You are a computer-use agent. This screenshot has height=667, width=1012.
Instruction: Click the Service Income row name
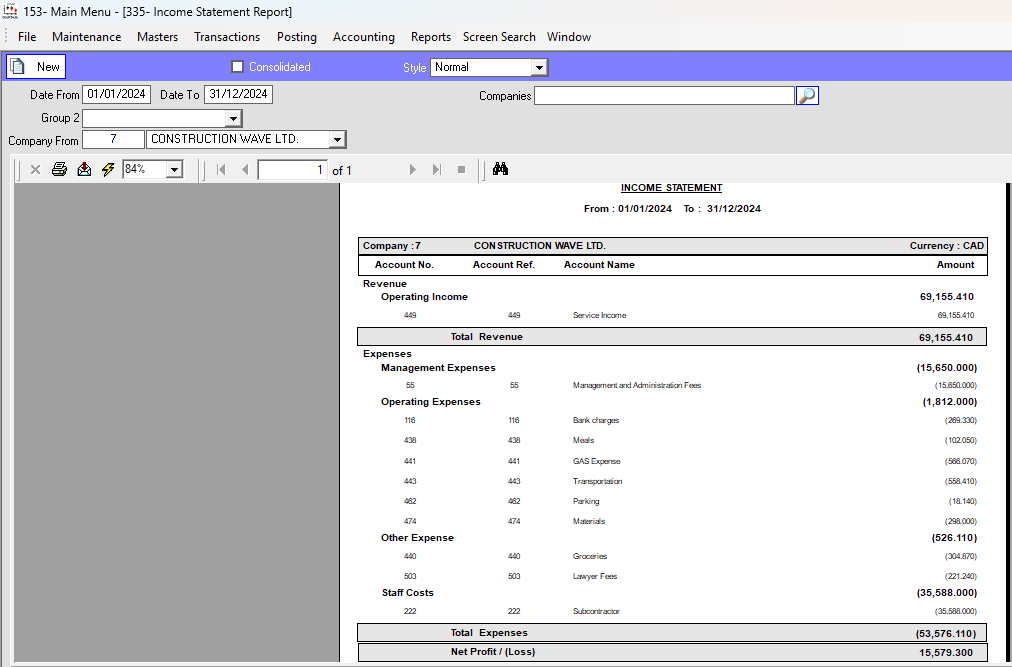(x=599, y=315)
